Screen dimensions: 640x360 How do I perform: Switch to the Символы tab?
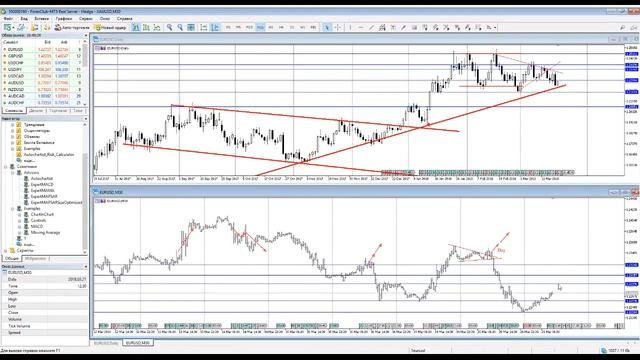coord(14,111)
